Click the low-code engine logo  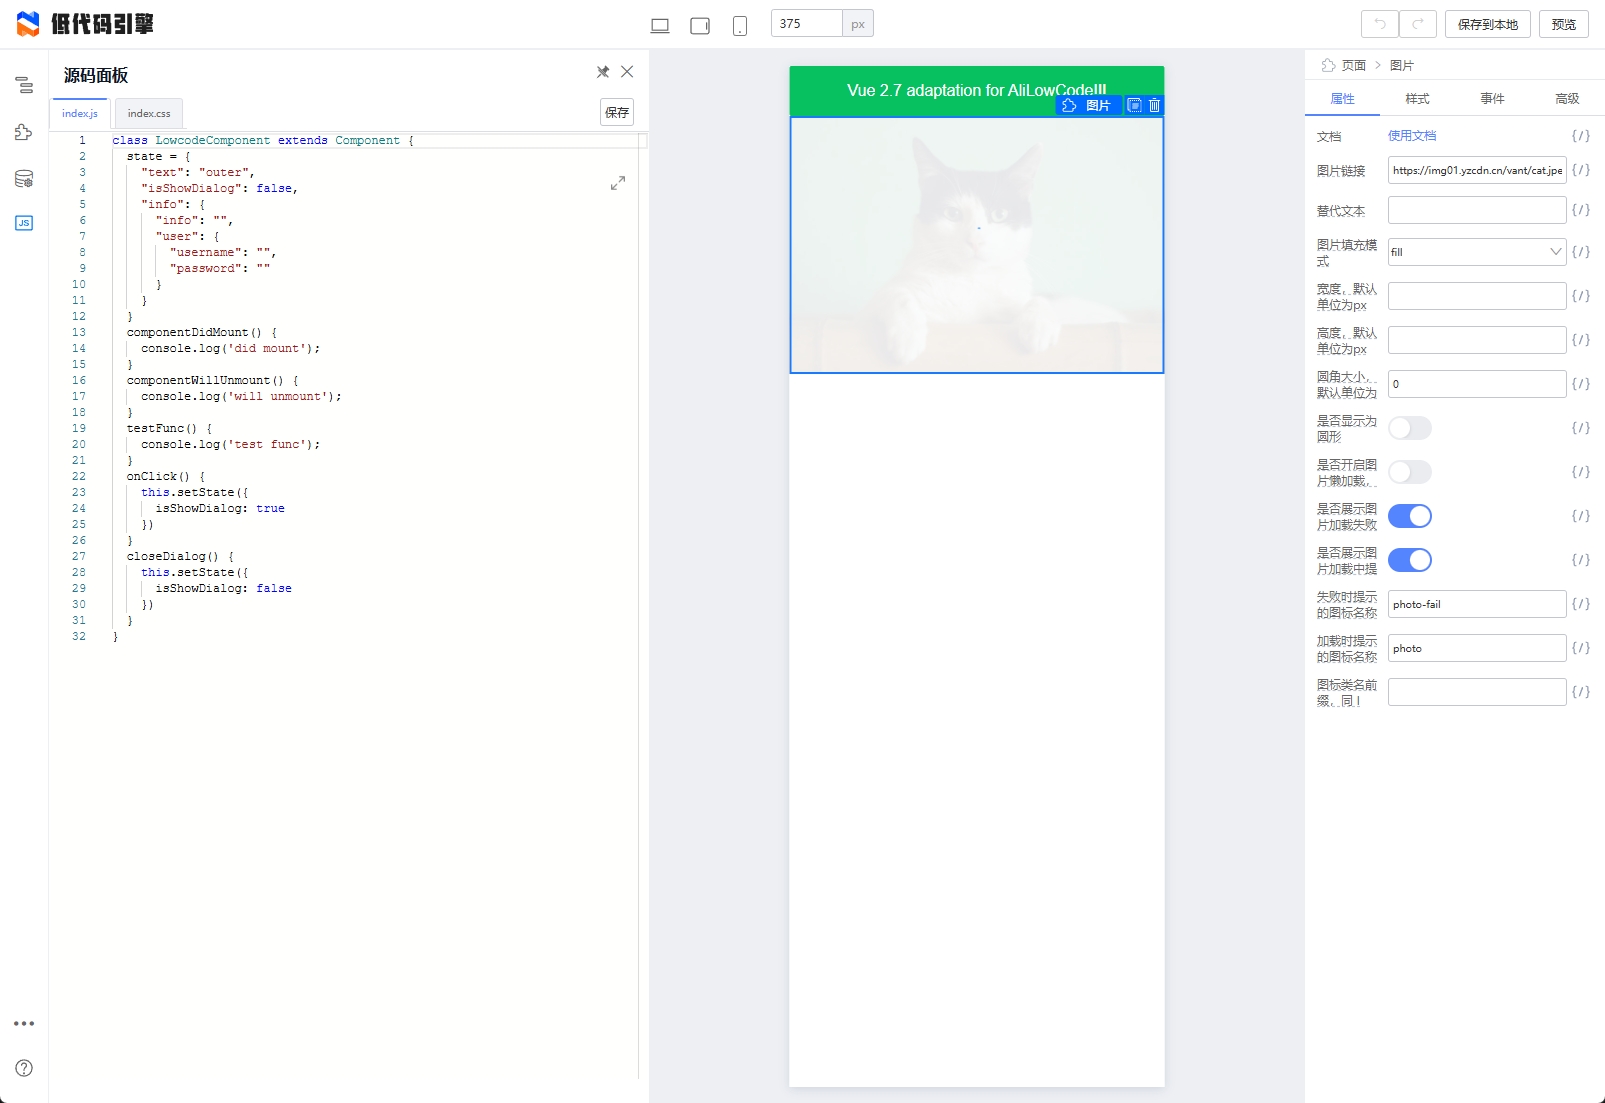85,24
